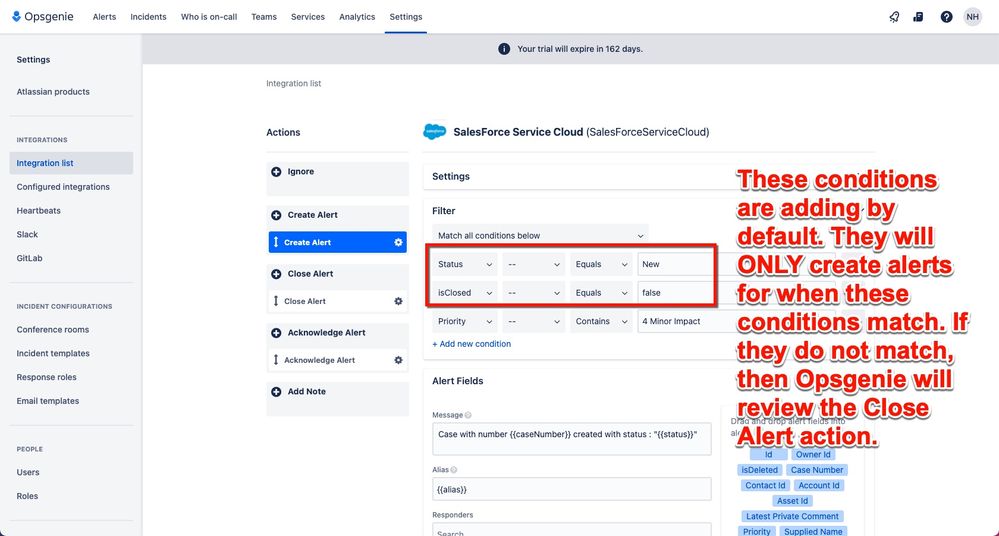Grab the reorder handle on Close Alert rule
This screenshot has height=536, width=999.
point(276,301)
